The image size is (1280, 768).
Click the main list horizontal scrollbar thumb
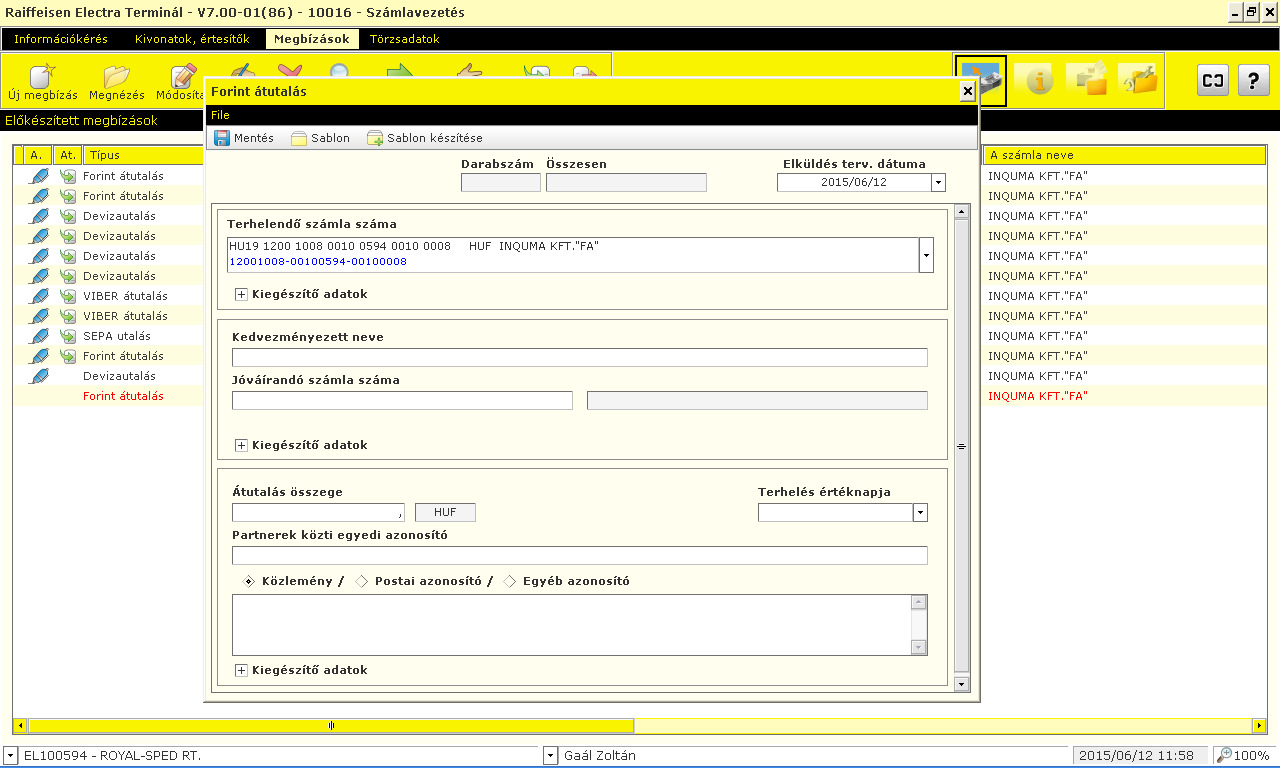[331, 726]
